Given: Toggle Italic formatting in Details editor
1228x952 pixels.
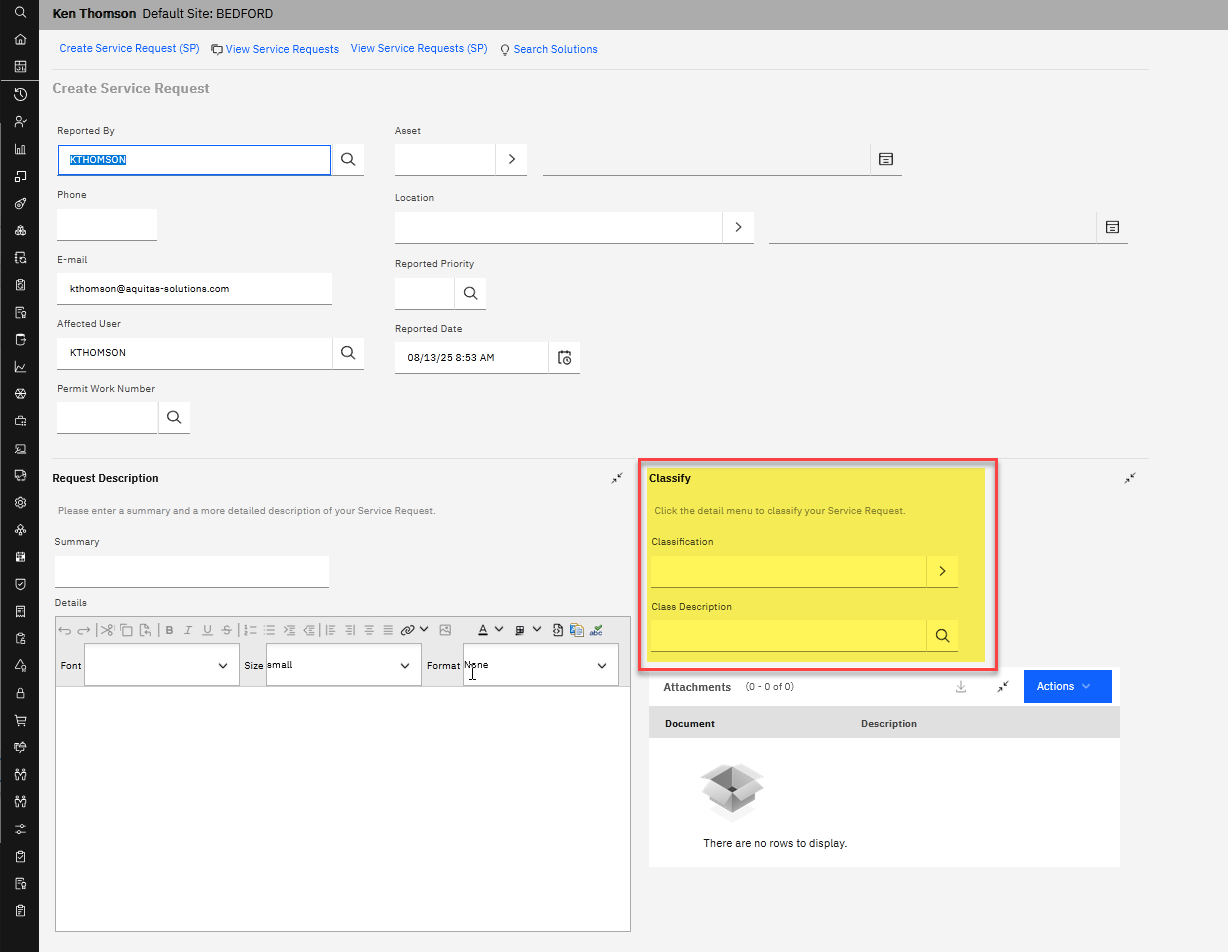Looking at the screenshot, I should point(187,630).
